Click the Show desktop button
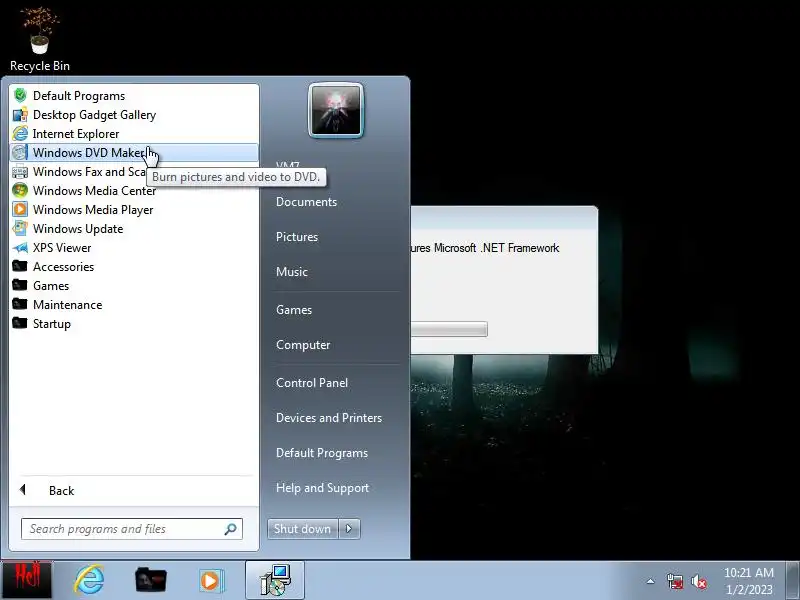The height and width of the screenshot is (600, 800). tap(793, 580)
